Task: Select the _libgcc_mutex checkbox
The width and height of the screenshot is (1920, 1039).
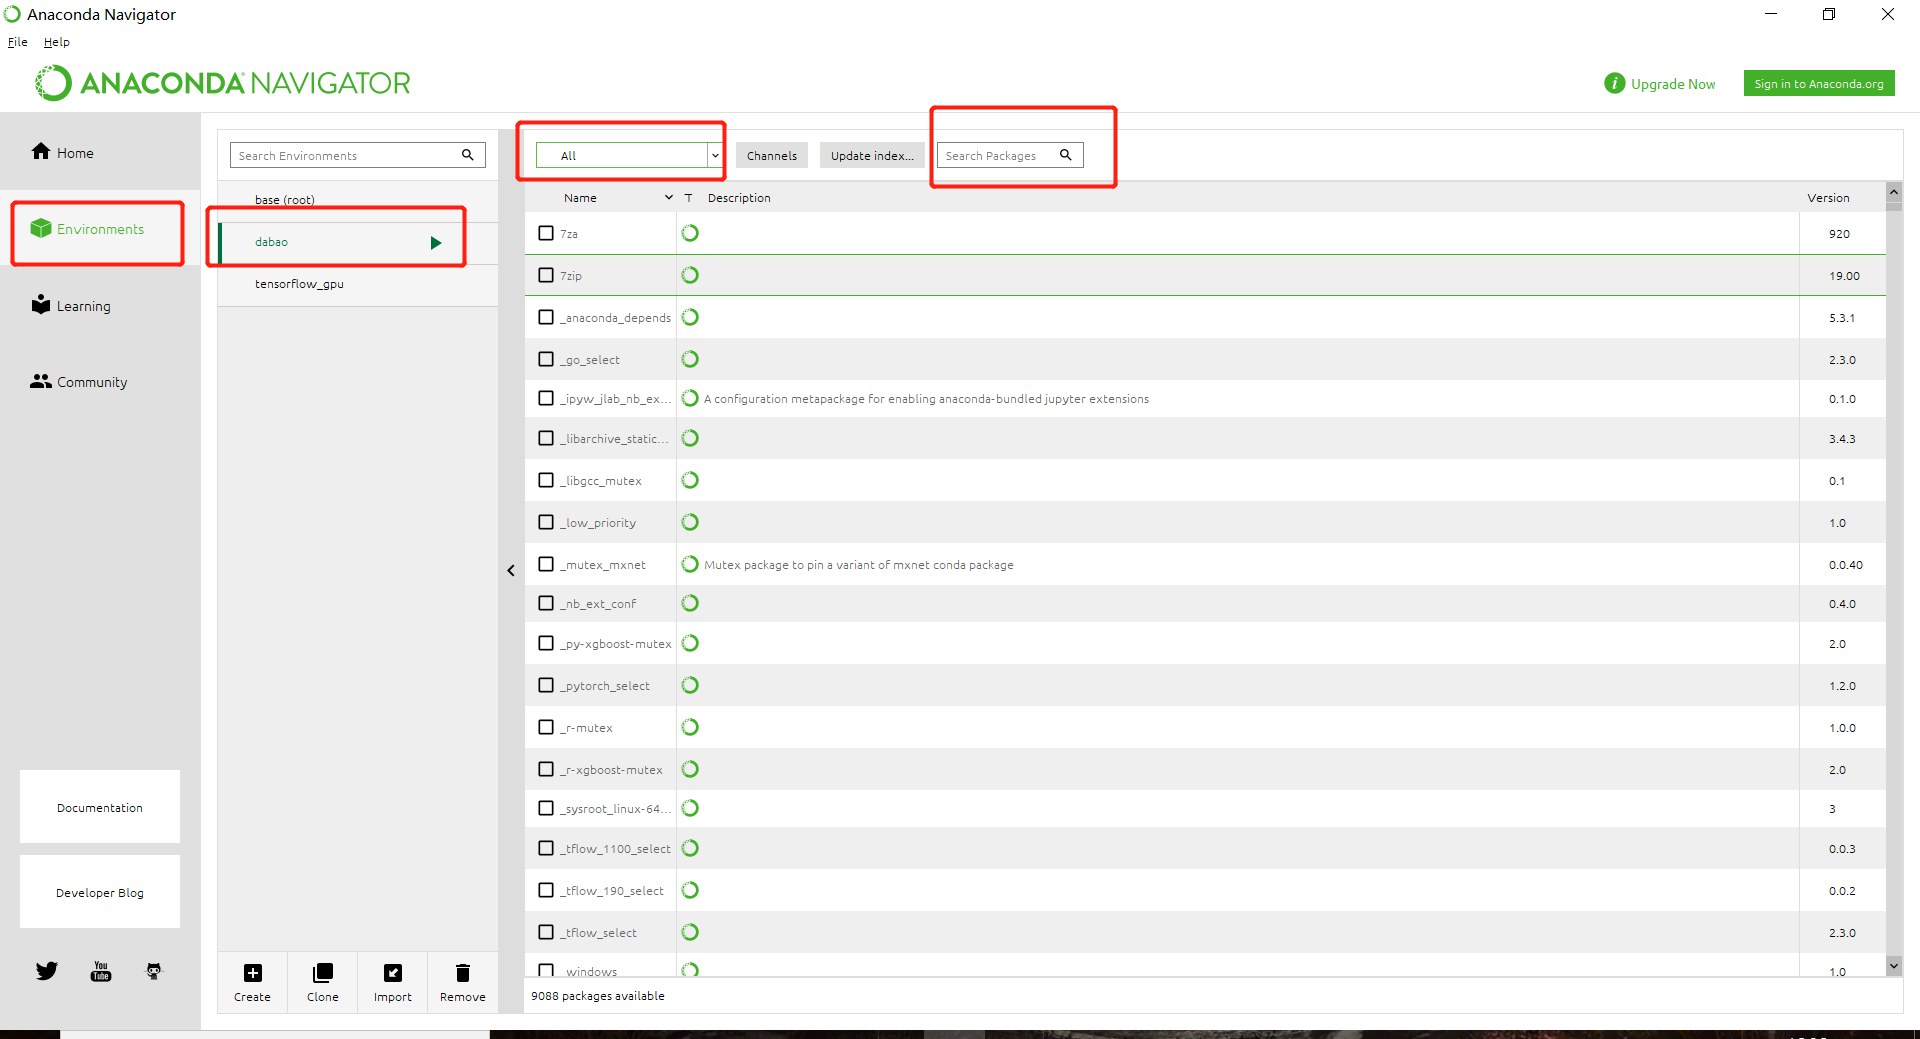Action: (x=546, y=480)
